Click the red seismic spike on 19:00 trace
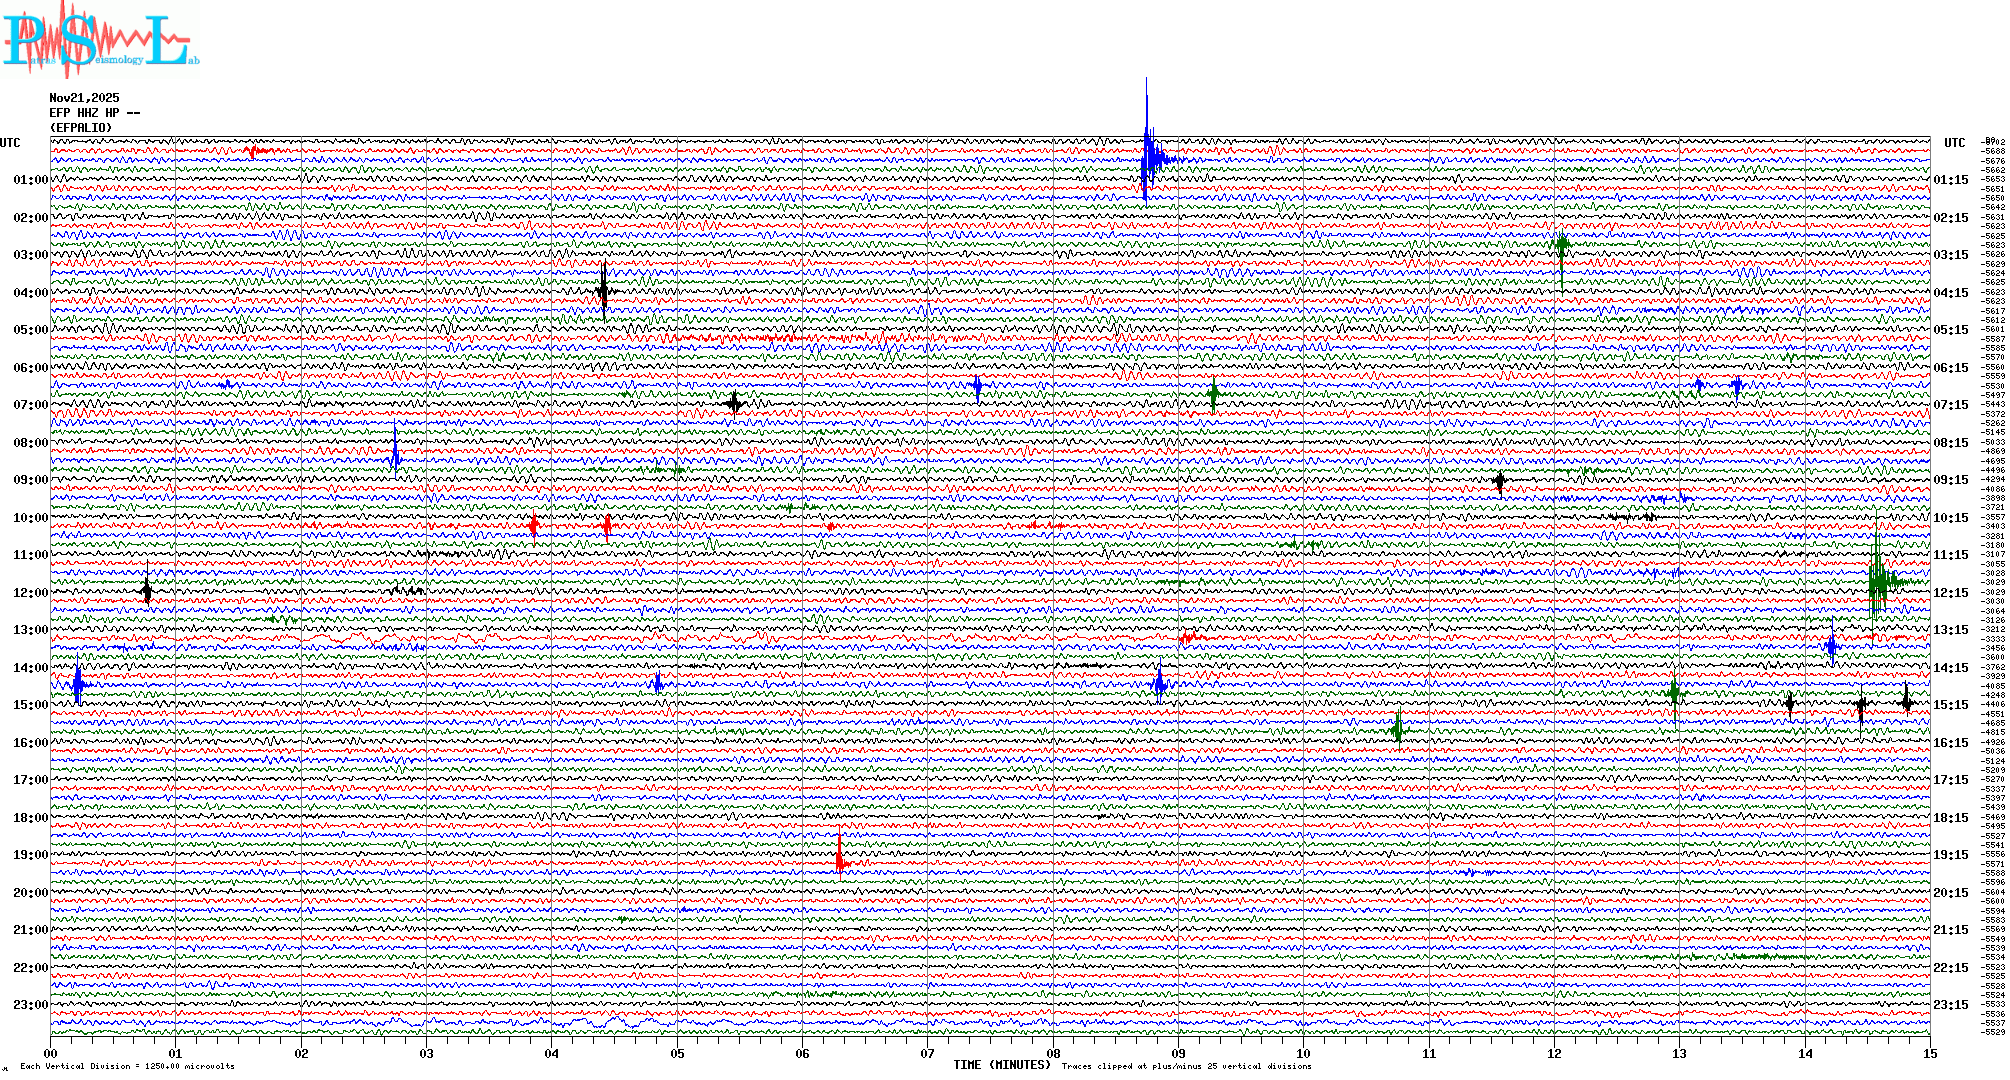 click(x=840, y=862)
